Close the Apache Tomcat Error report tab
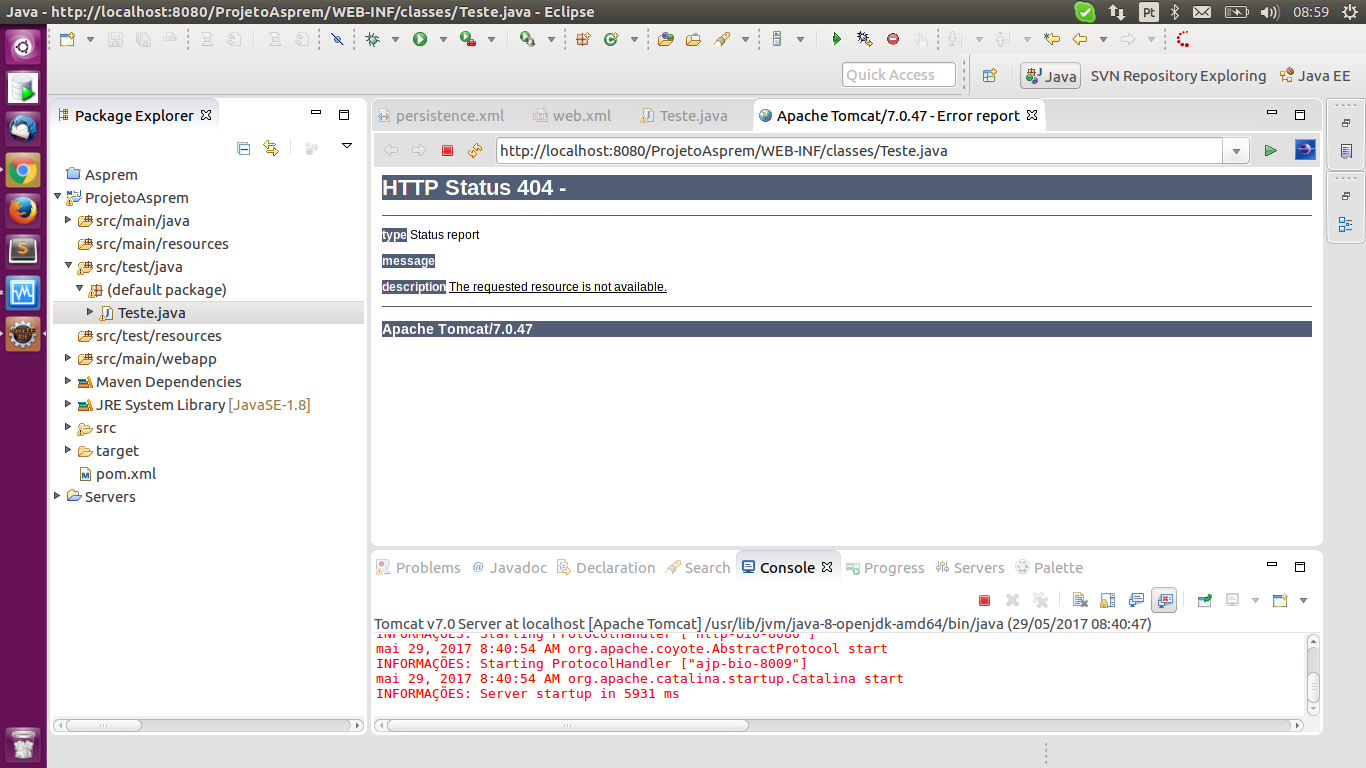 [x=1033, y=115]
